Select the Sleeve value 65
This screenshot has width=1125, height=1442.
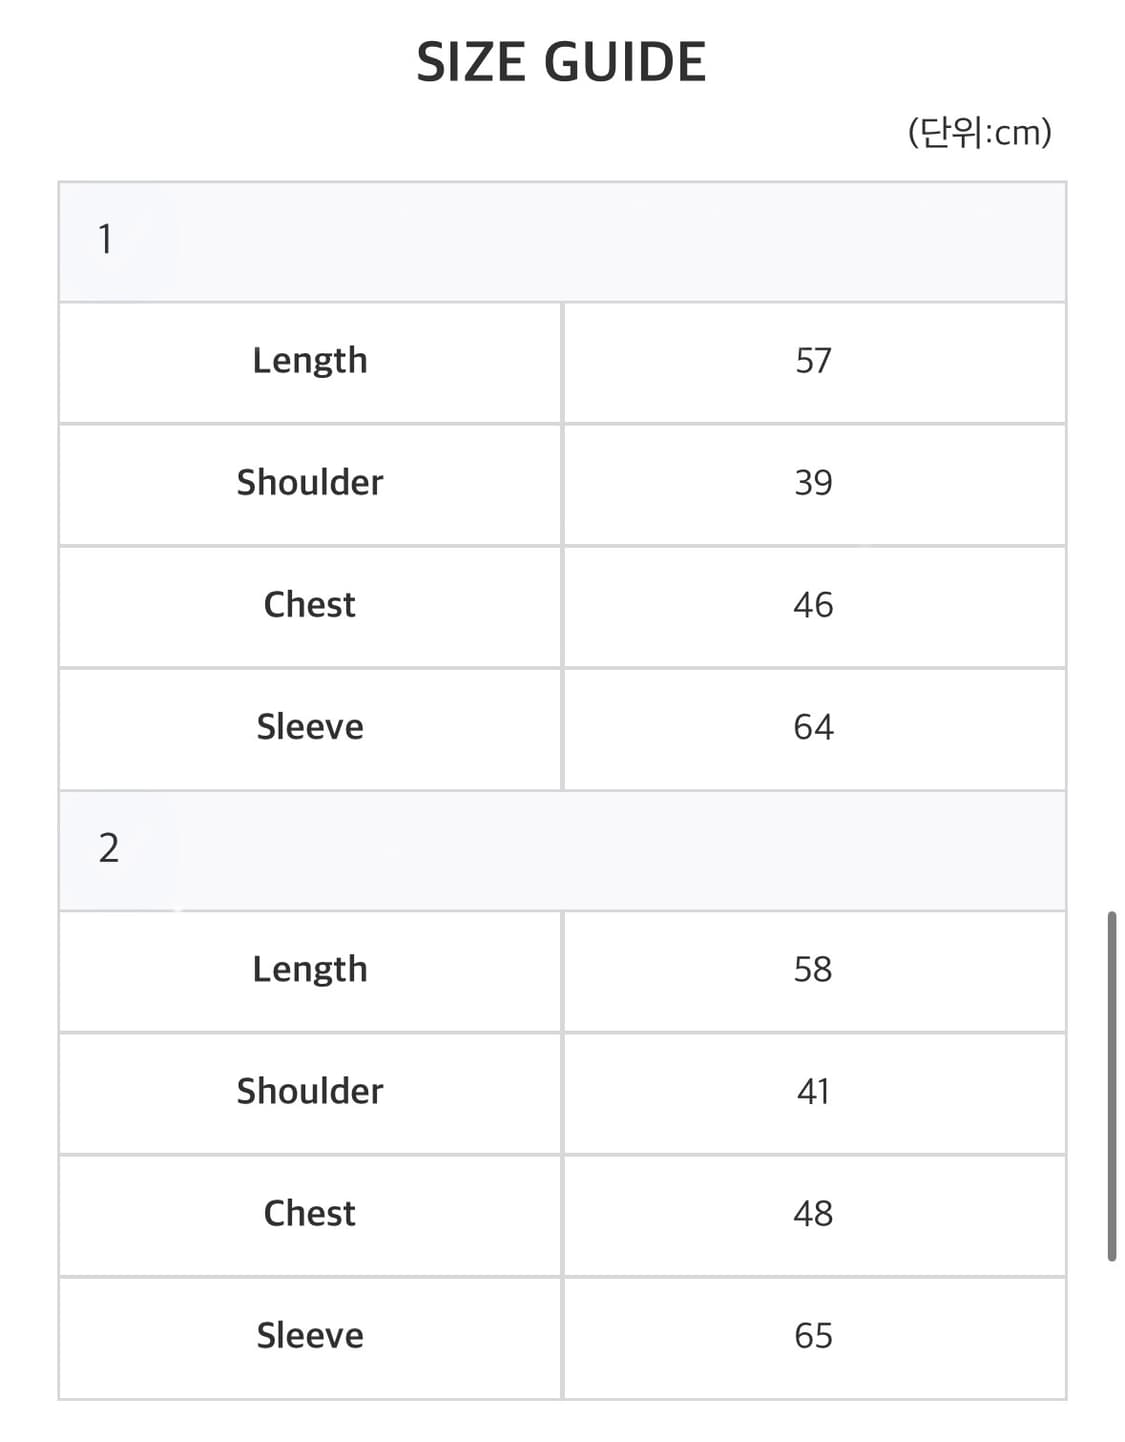tap(813, 1336)
